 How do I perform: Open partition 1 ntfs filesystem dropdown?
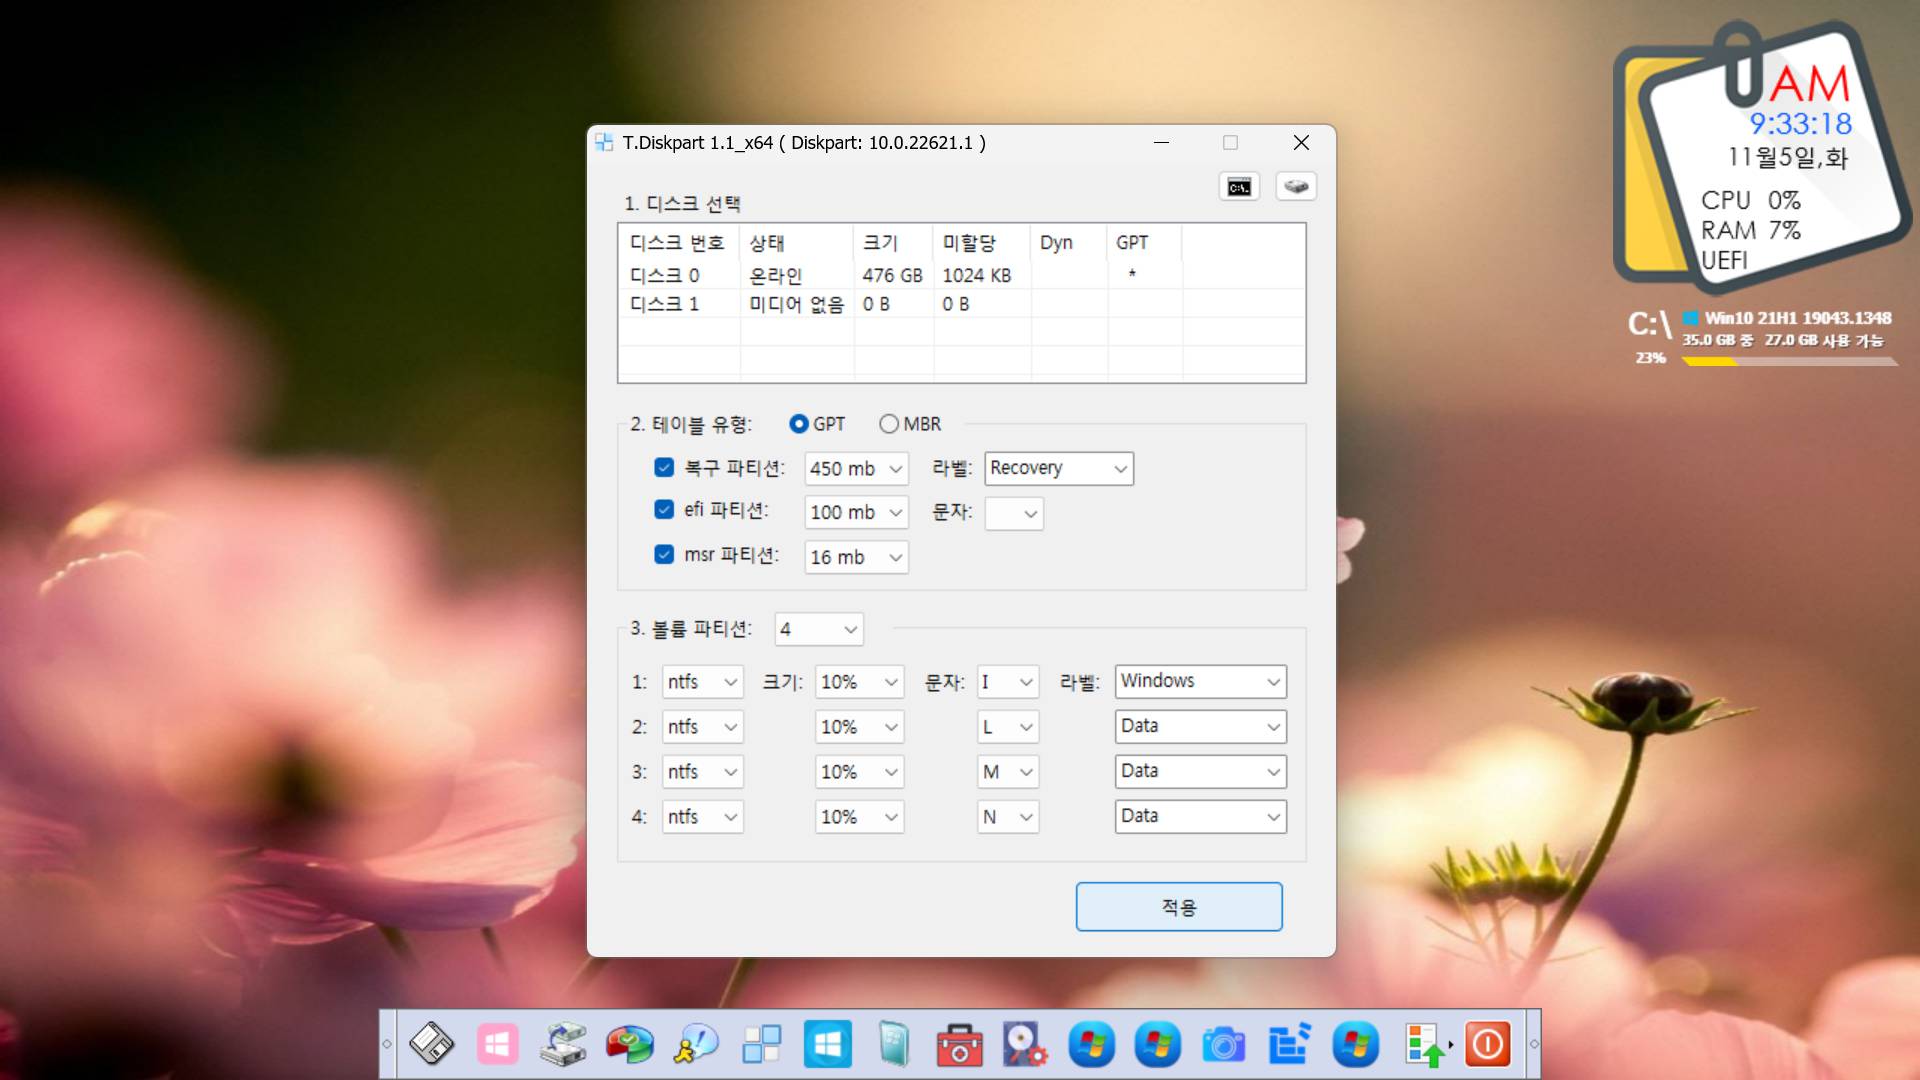(703, 682)
